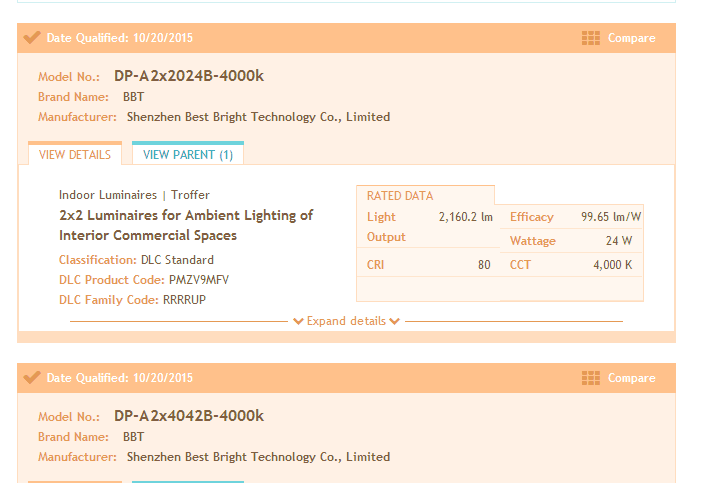Expand details of the first product
Screen dimensions: 709x483
tap(346, 321)
